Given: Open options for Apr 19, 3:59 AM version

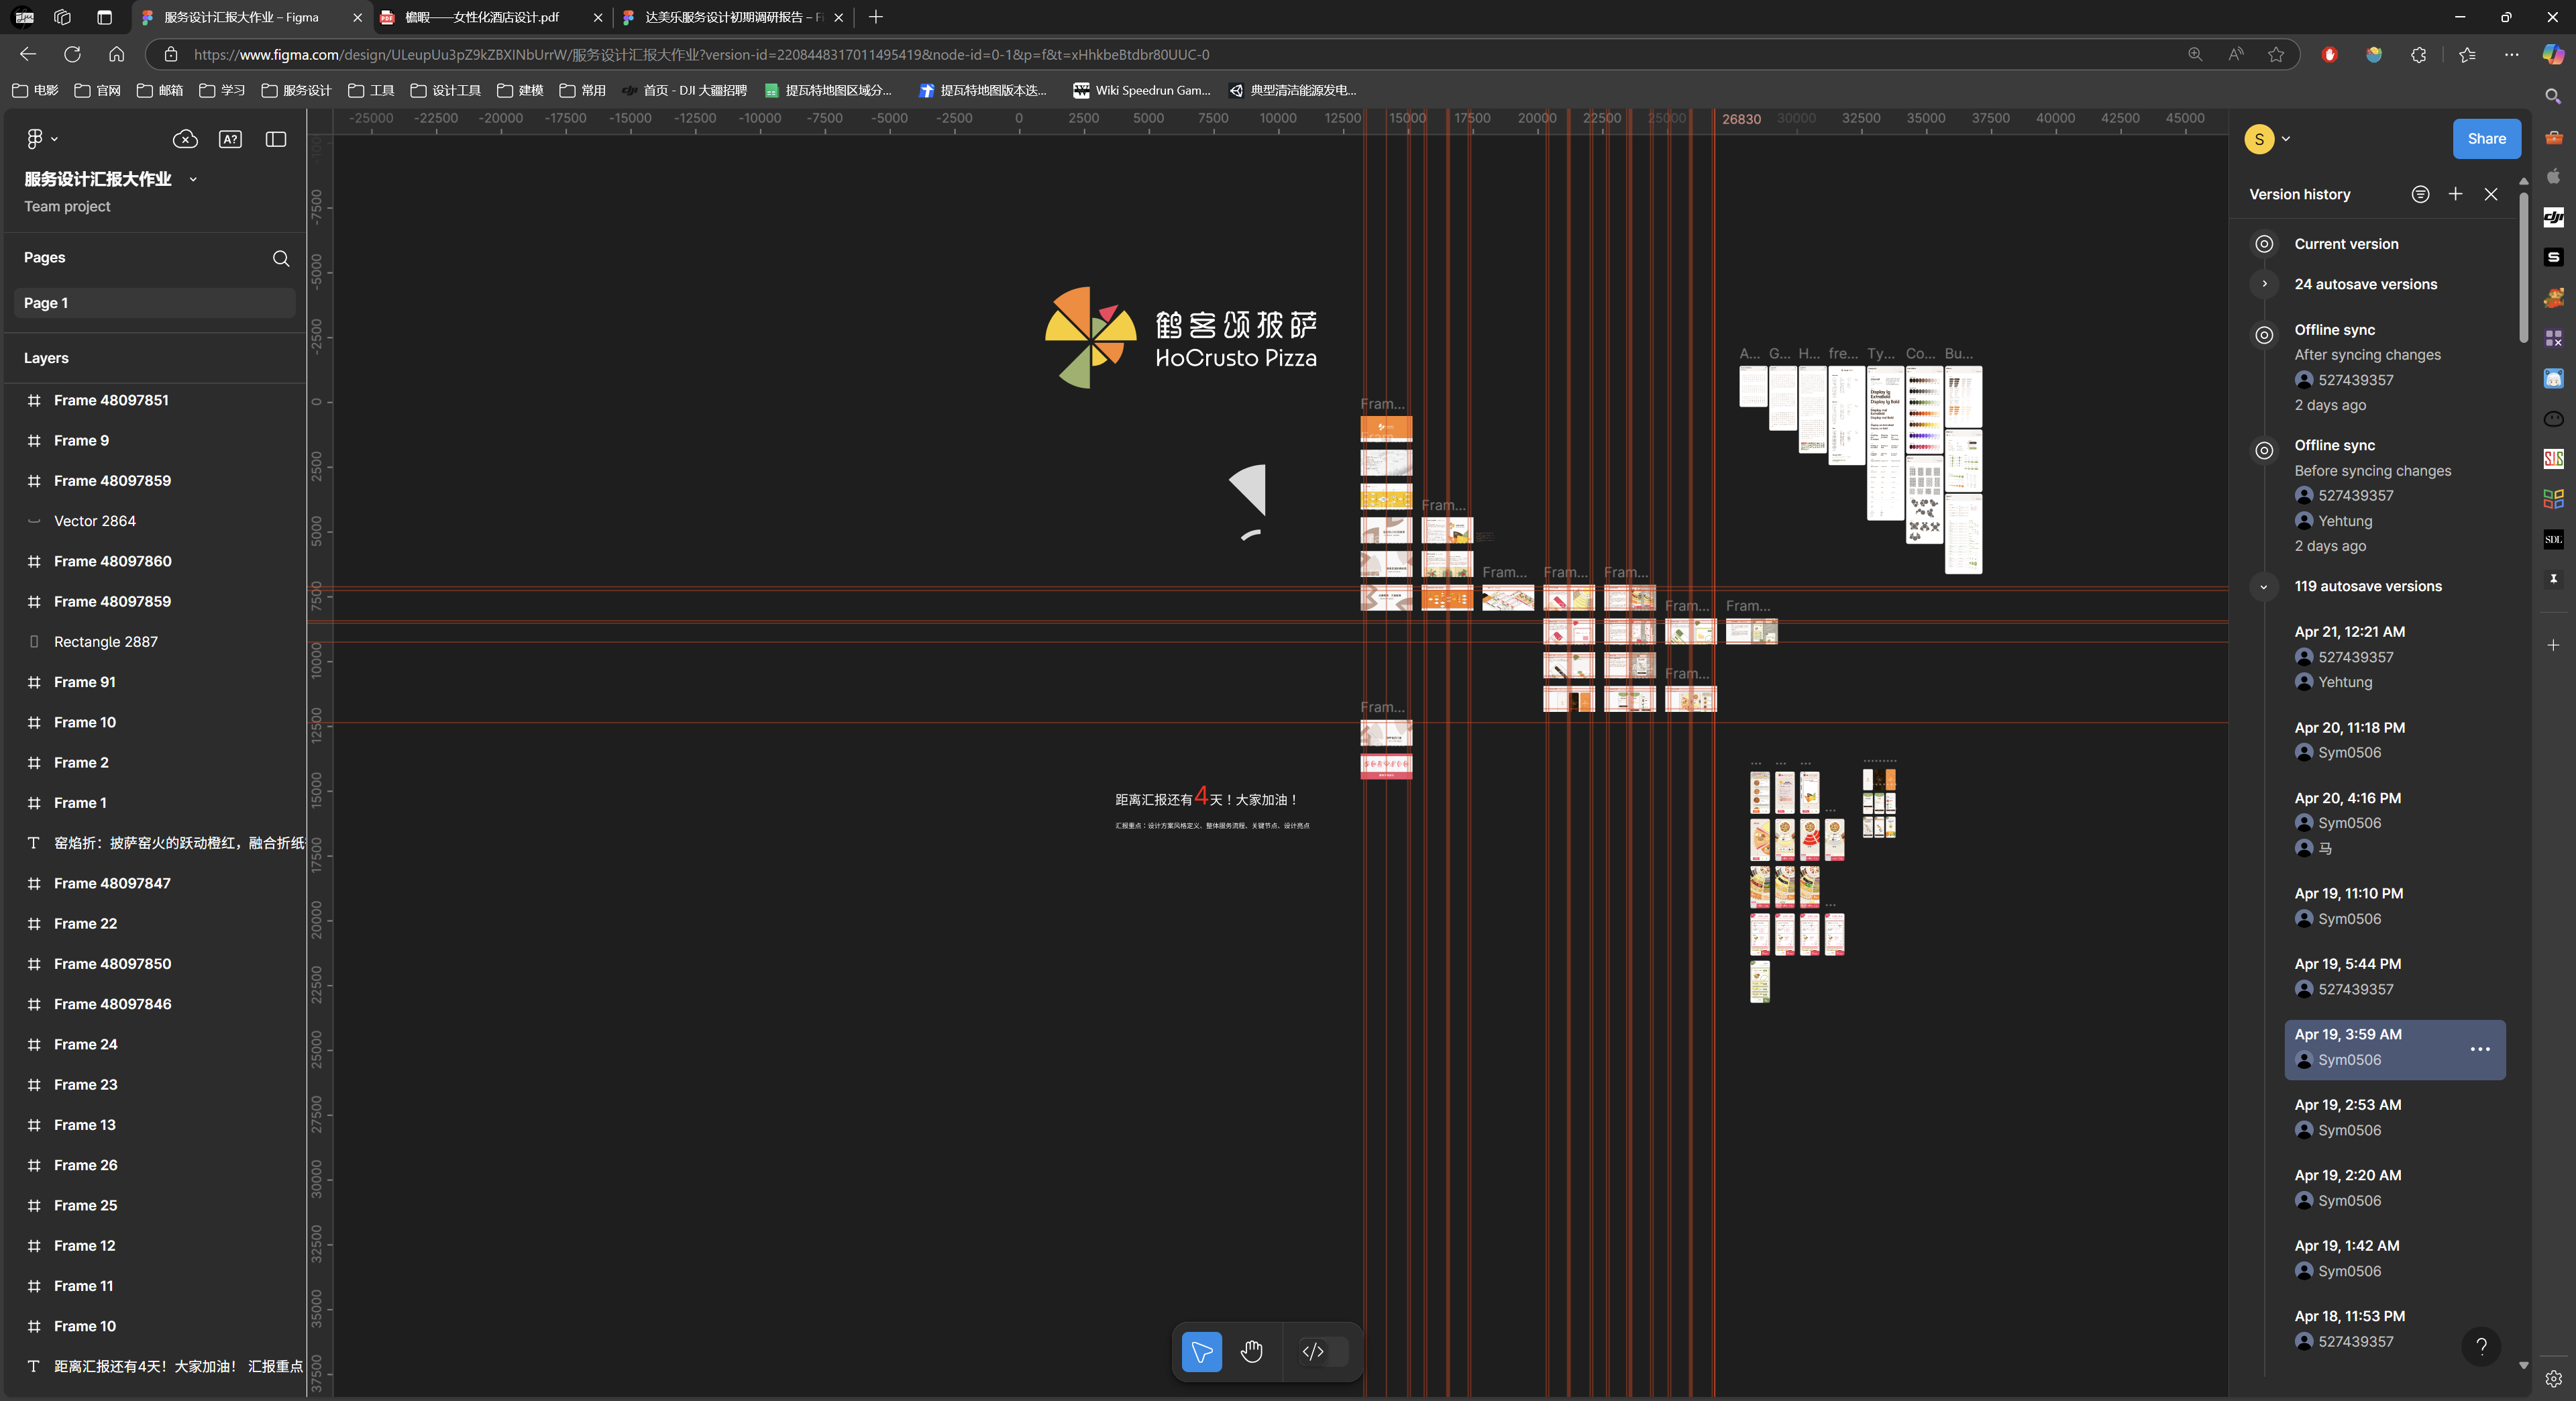Looking at the screenshot, I should pos(2480,1049).
